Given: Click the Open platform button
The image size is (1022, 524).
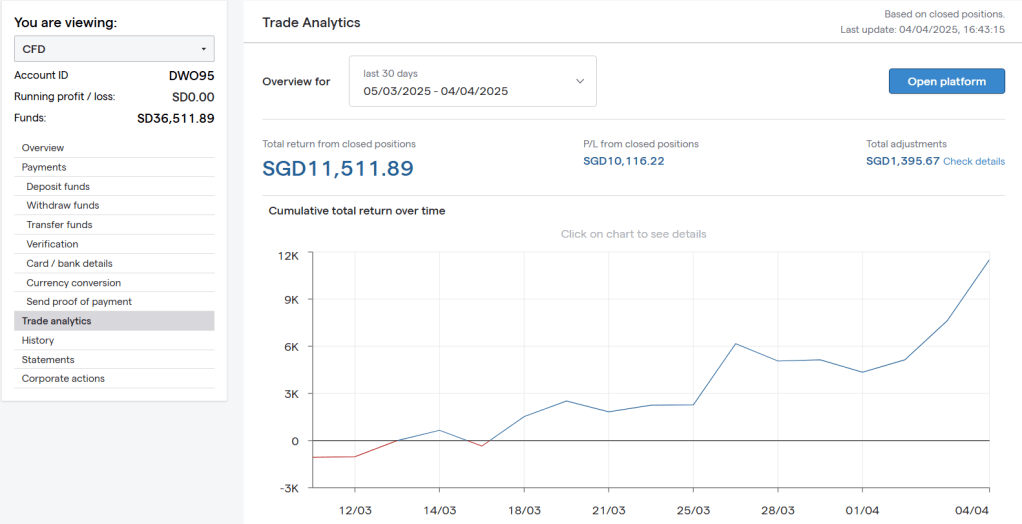Looking at the screenshot, I should (x=946, y=81).
